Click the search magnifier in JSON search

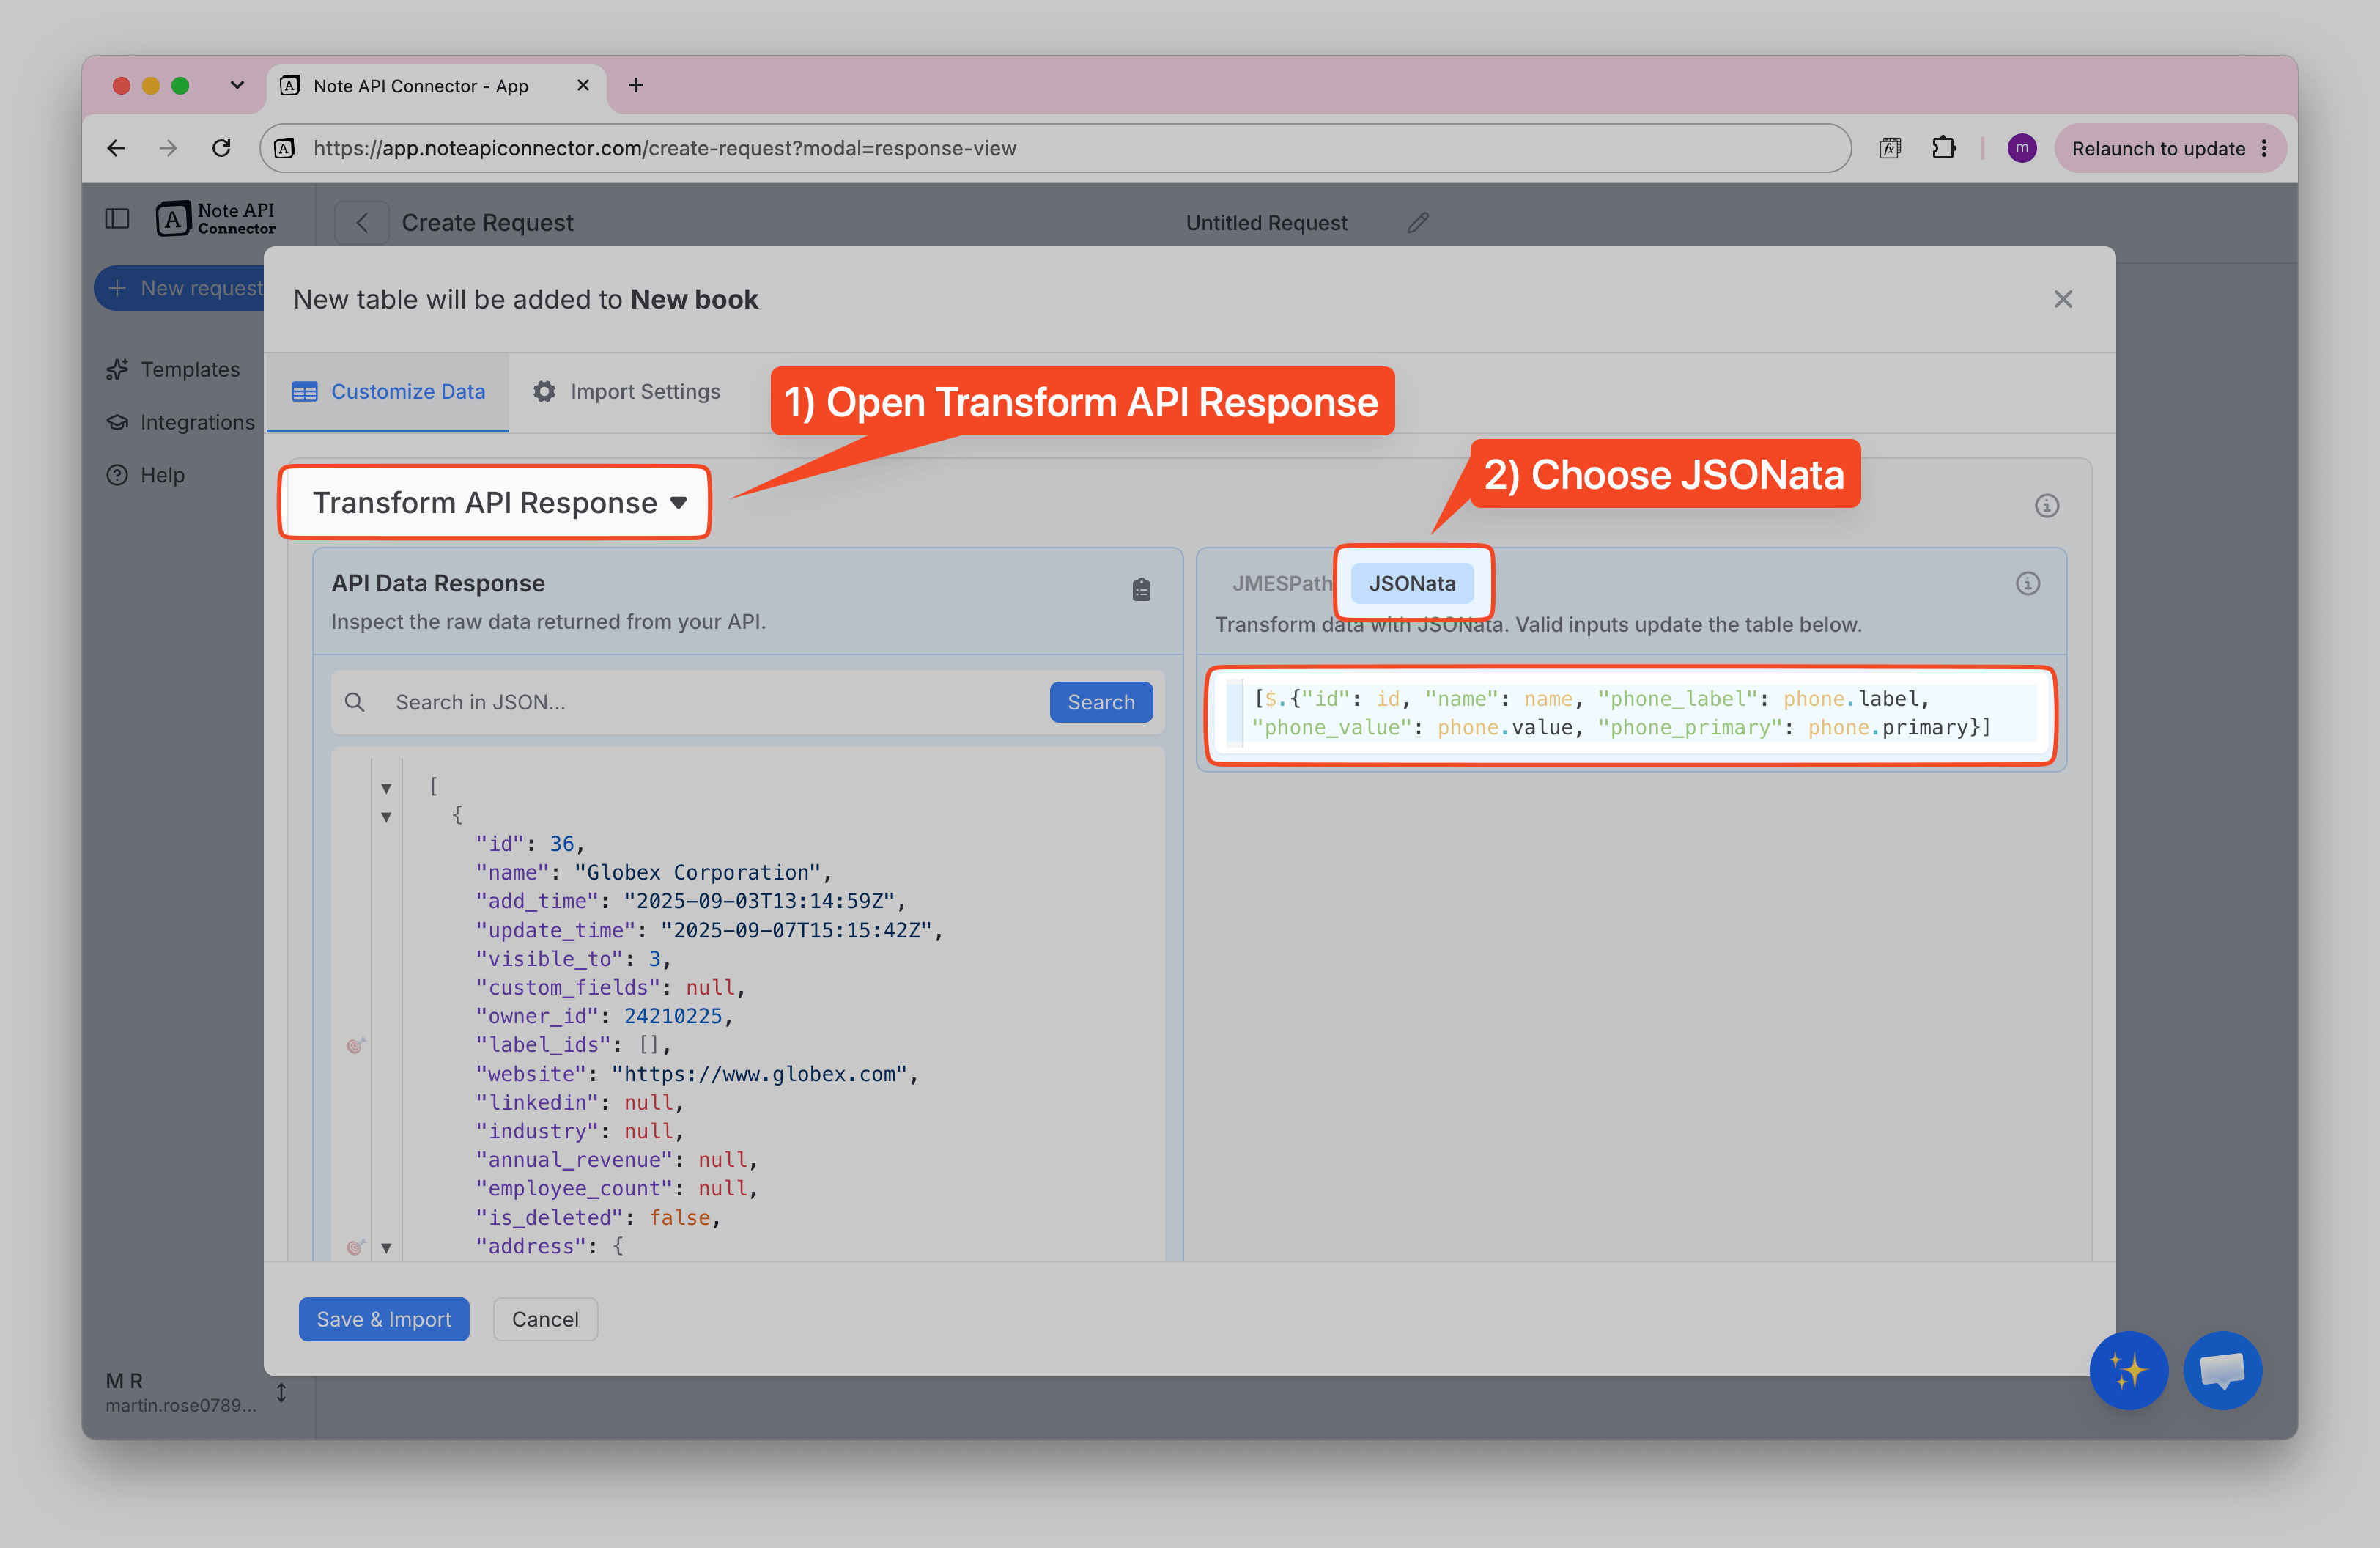tap(354, 702)
